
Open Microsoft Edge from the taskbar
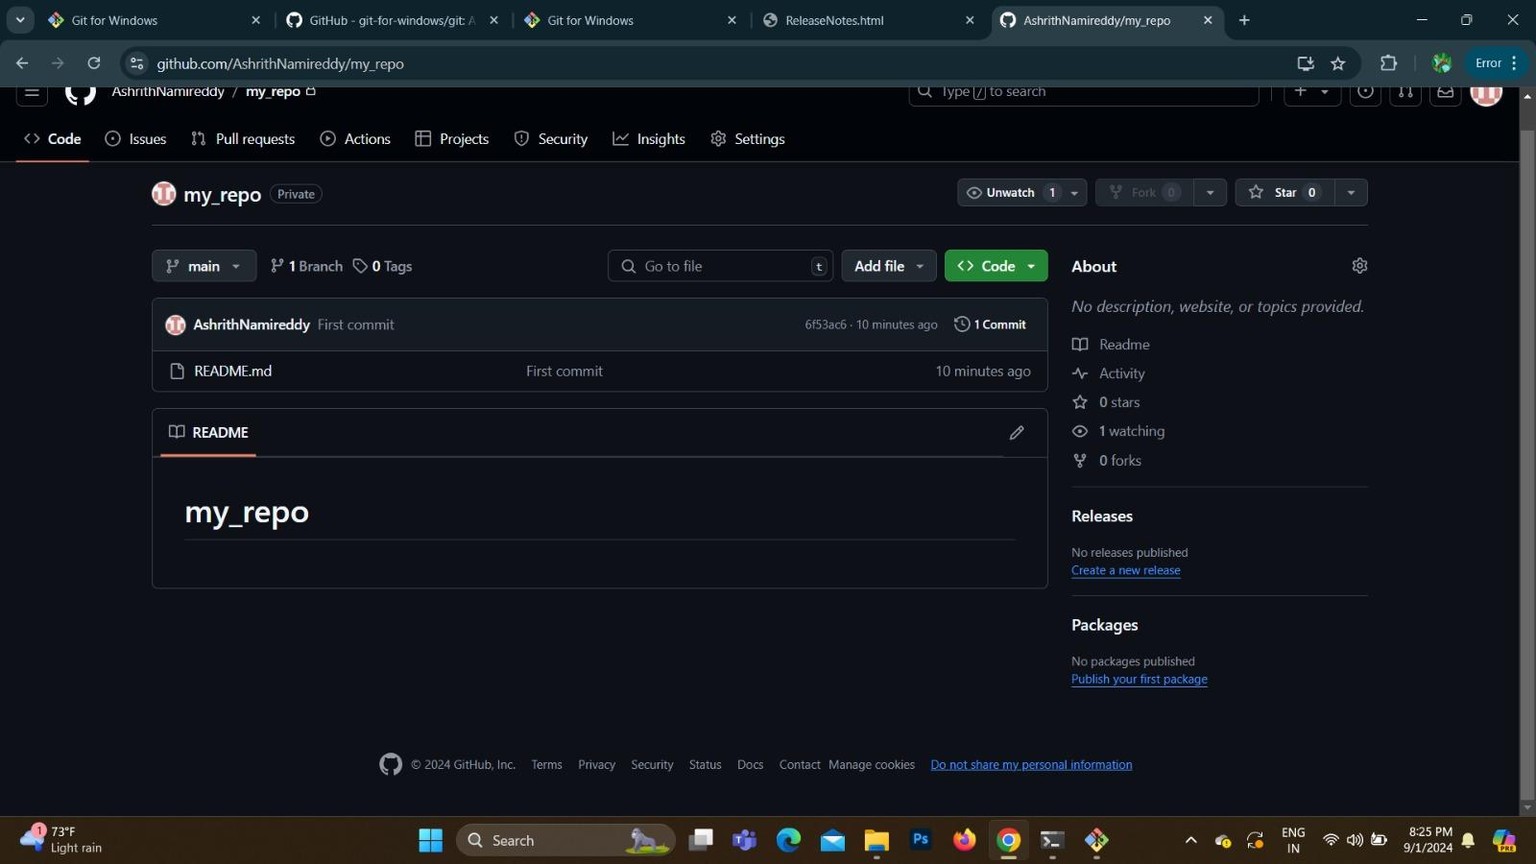point(788,841)
